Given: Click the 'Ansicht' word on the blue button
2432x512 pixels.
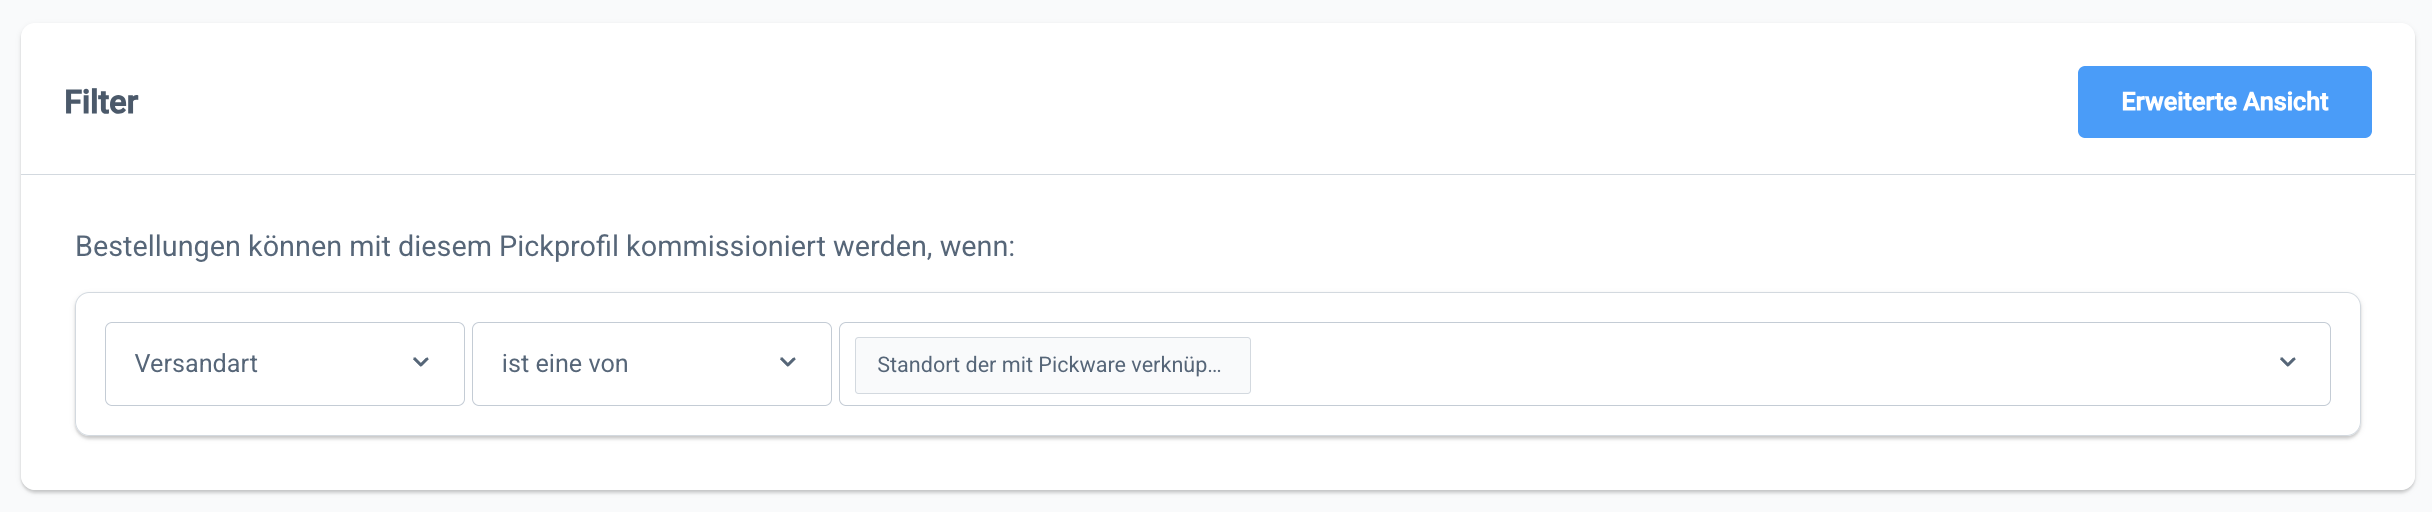Looking at the screenshot, I should (x=2285, y=102).
